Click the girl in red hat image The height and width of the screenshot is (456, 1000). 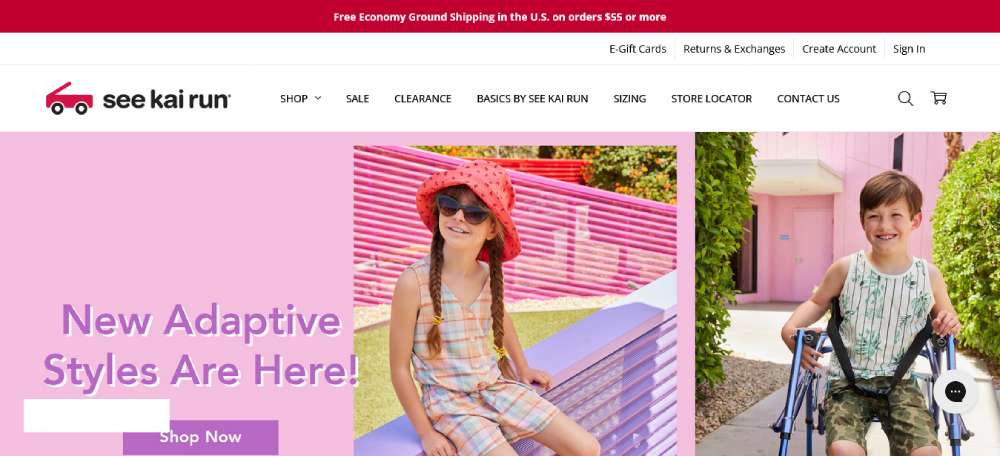(515, 301)
